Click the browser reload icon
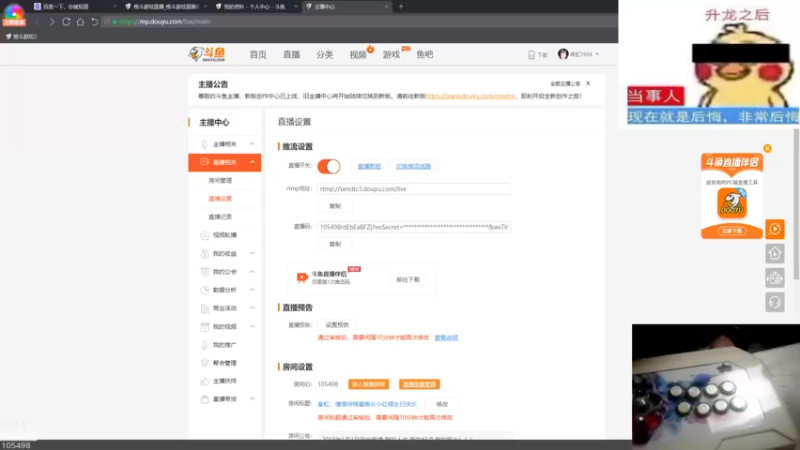Image resolution: width=800 pixels, height=450 pixels. (66, 21)
